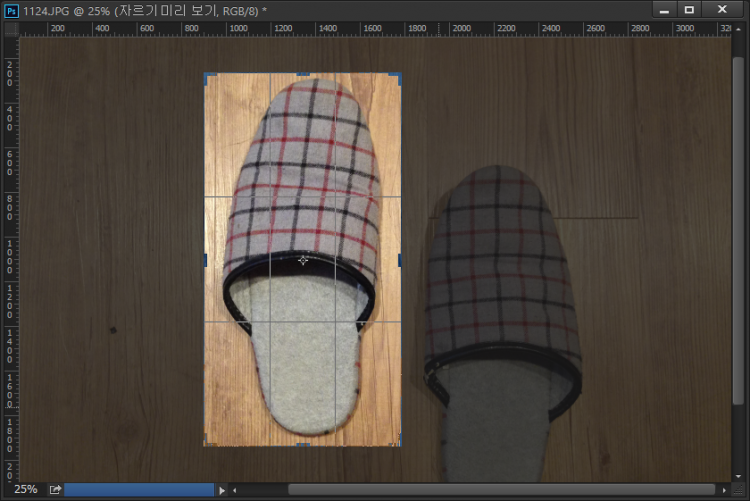
Task: Click the blue status bar info area
Action: click(x=138, y=490)
